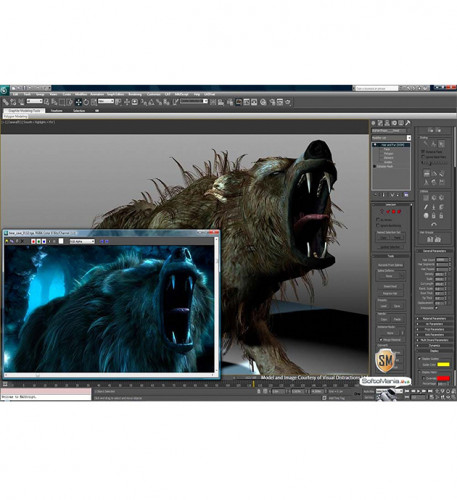Activate the Select and Rotate tool

pos(86,102)
